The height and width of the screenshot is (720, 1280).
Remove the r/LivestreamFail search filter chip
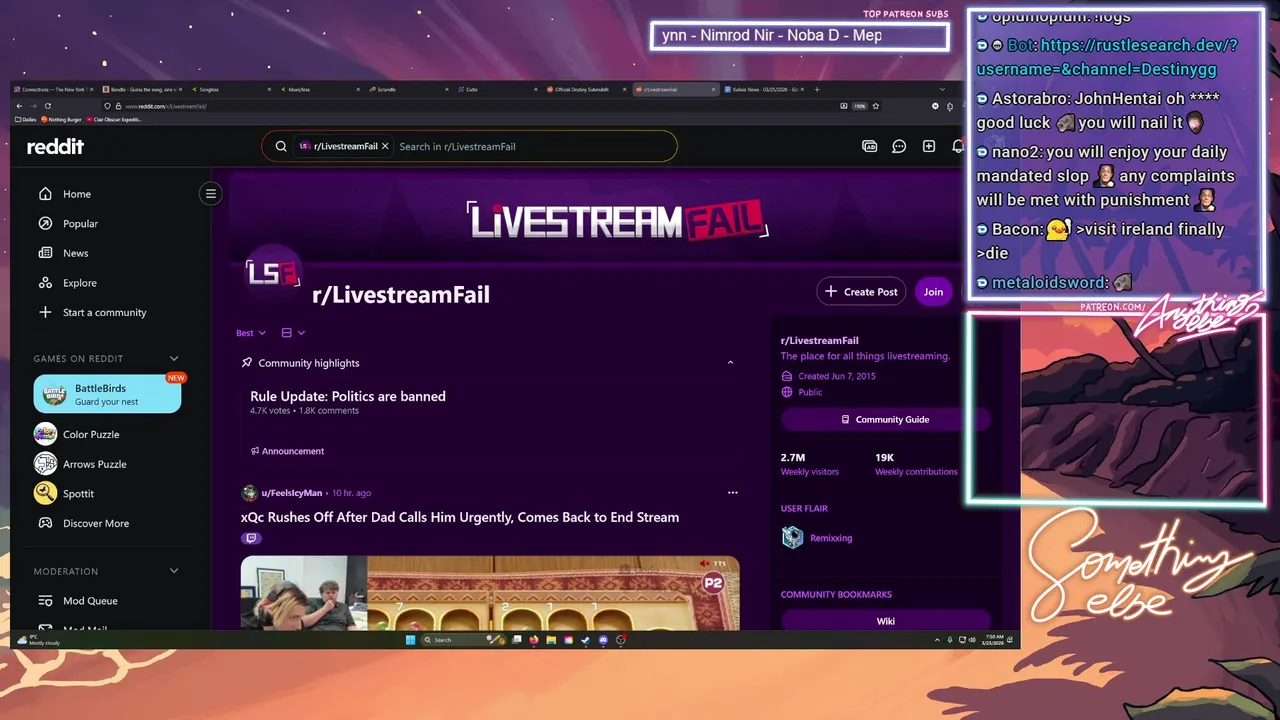[385, 146]
